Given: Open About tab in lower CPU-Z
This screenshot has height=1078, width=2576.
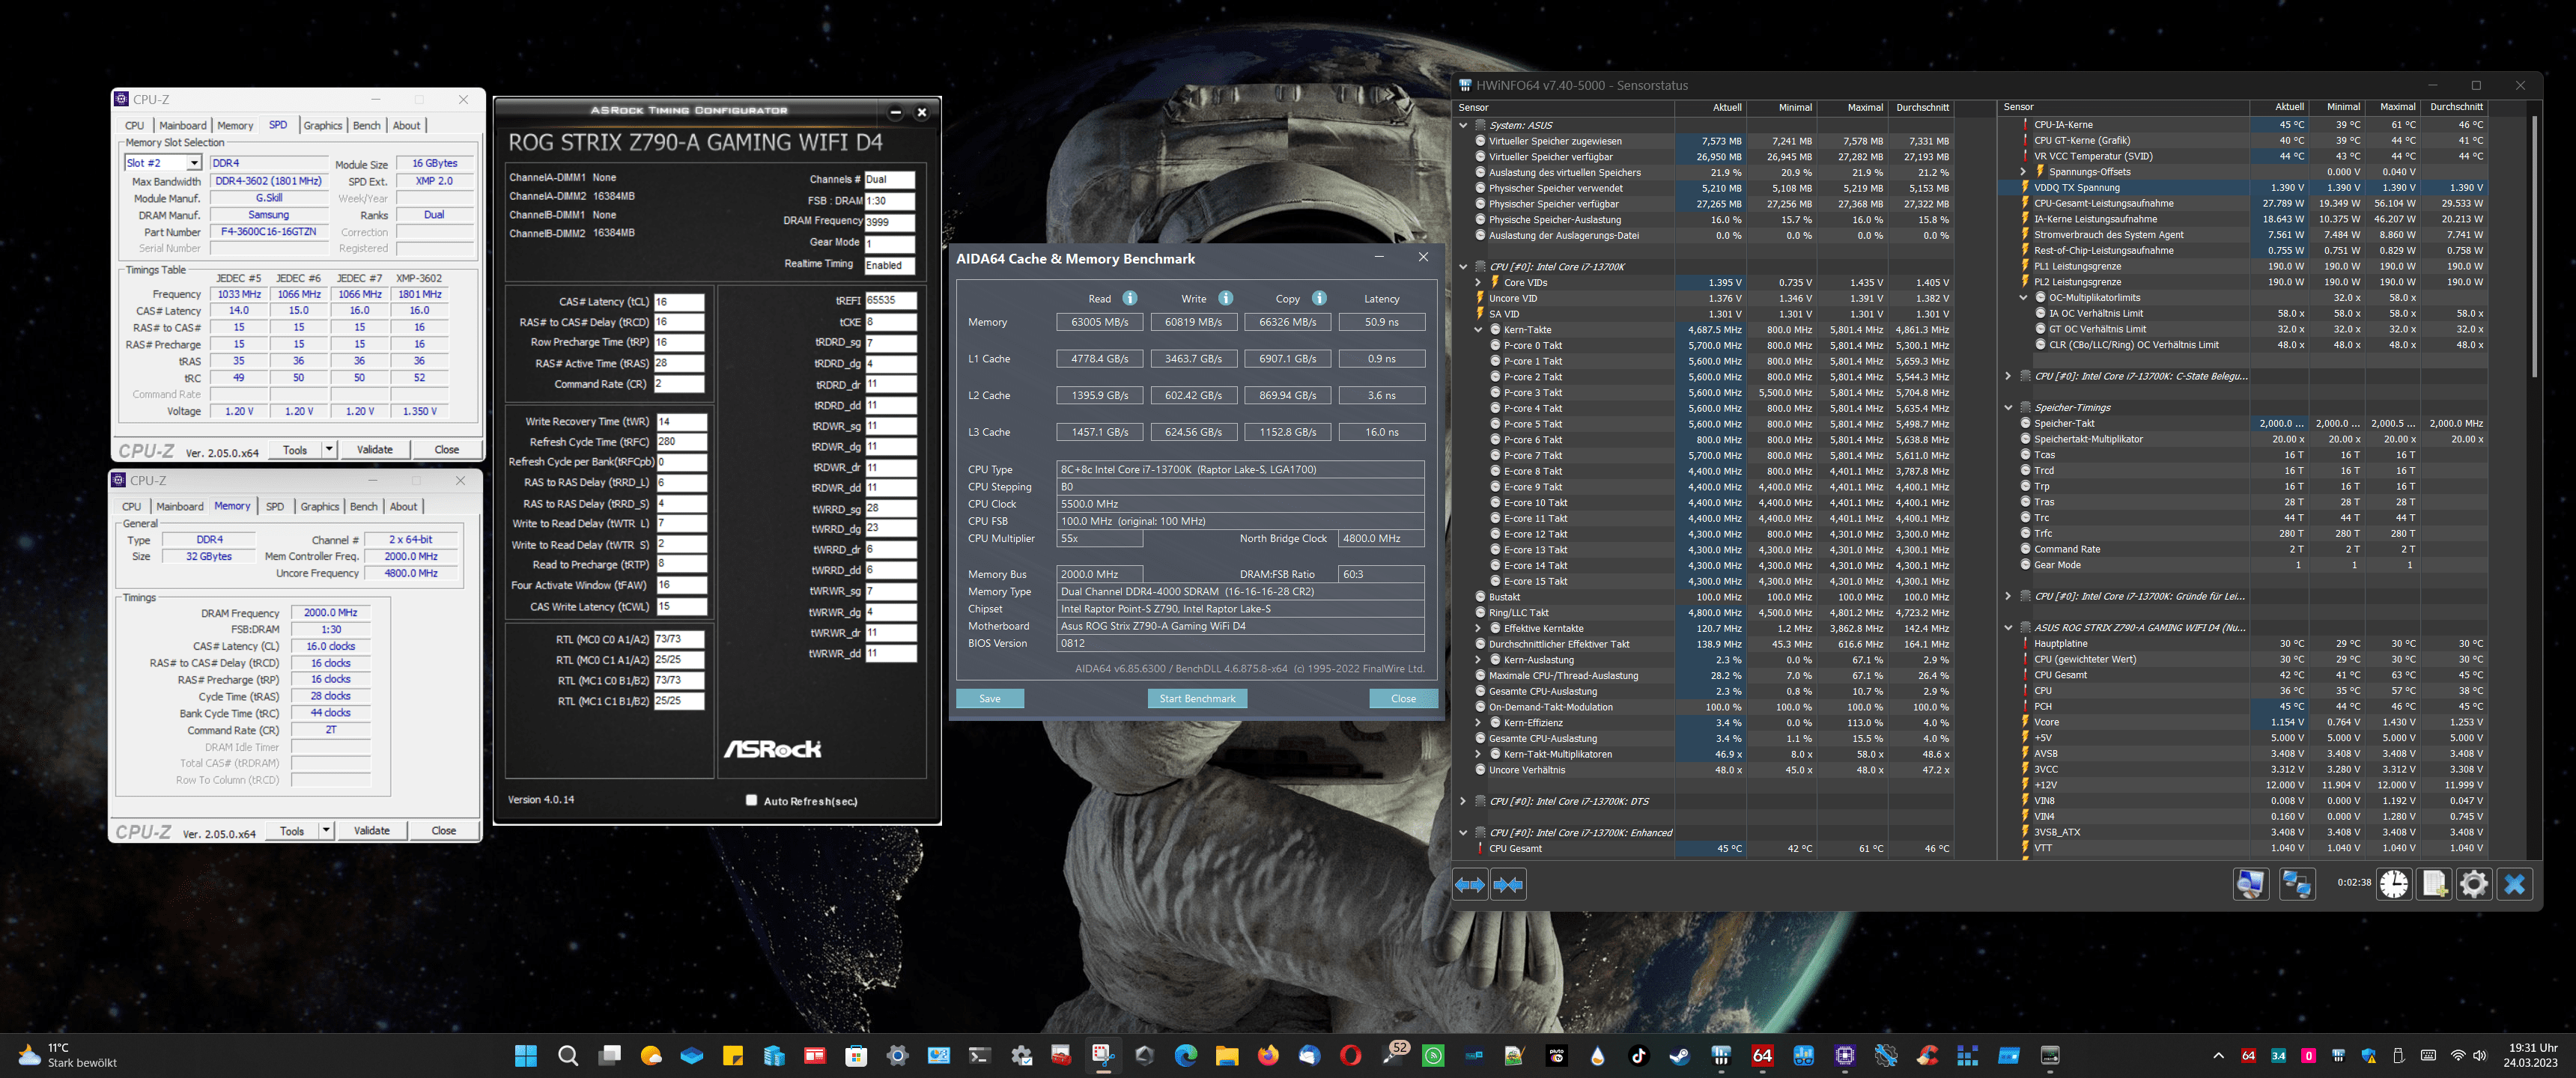Looking at the screenshot, I should tap(404, 506).
